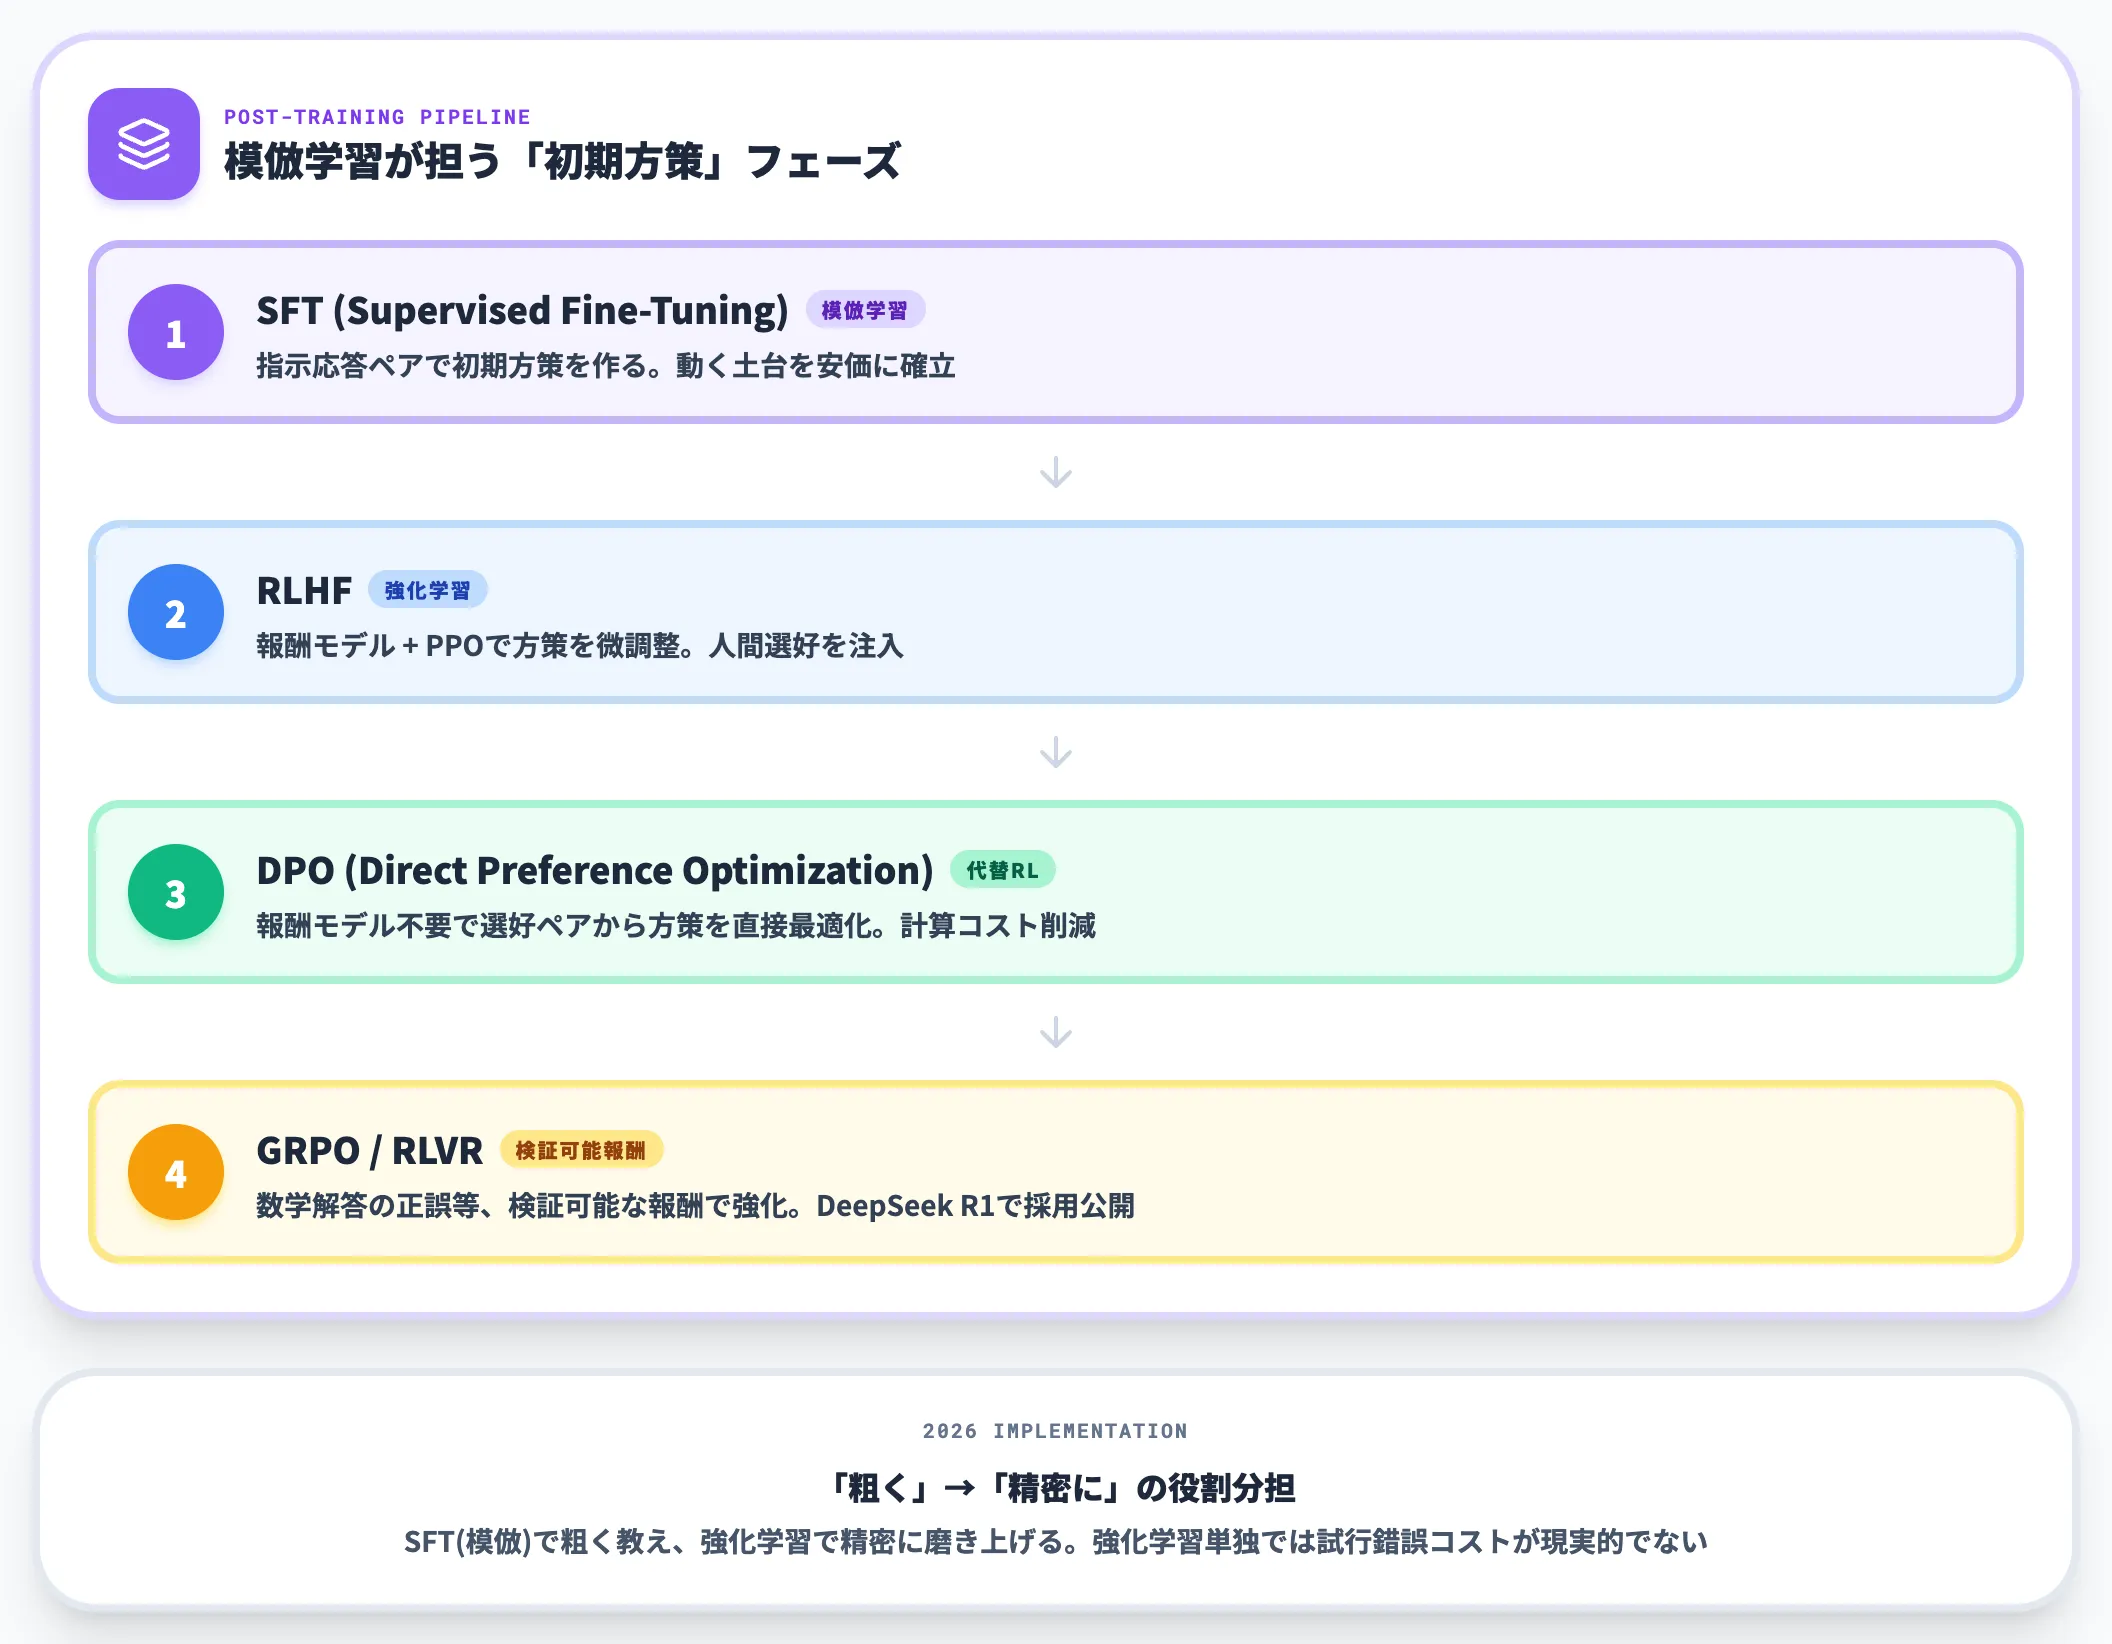Viewport: 2112px width, 1644px height.
Task: Click the description mentioning DeepSeek R1
Action: tap(695, 1206)
